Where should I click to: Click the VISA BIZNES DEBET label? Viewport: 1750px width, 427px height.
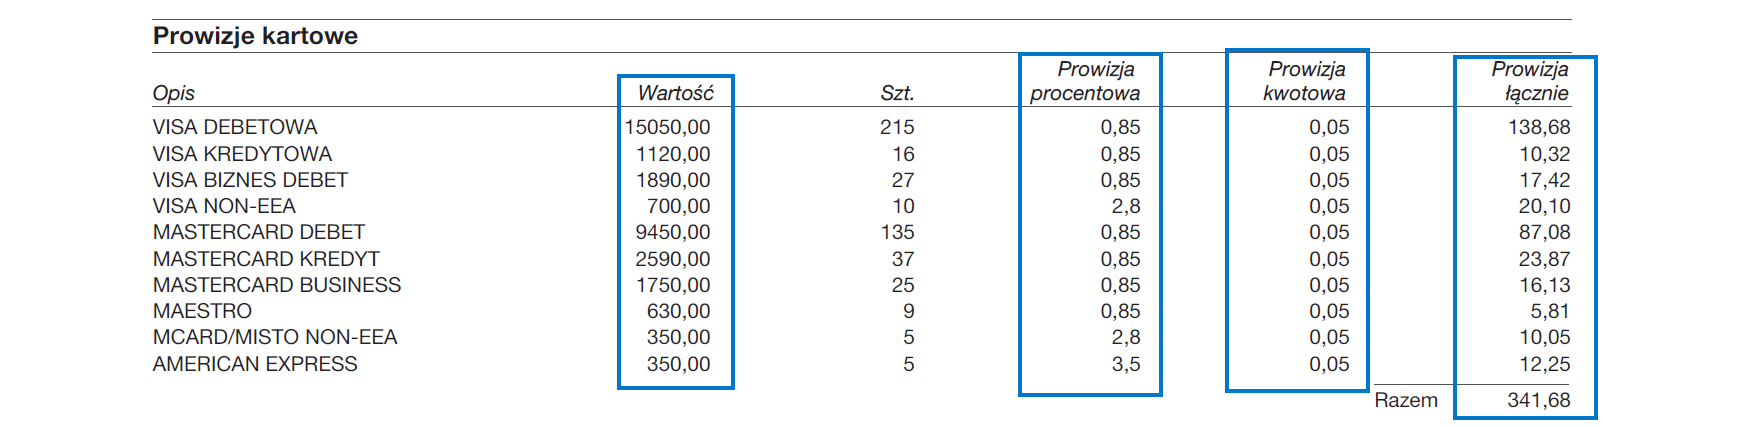[250, 180]
